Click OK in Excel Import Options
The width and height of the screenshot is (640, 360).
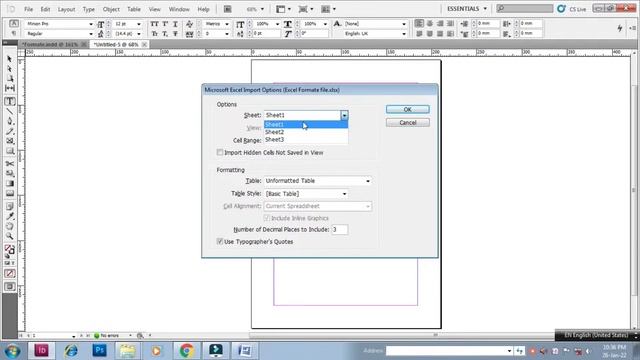click(x=407, y=109)
